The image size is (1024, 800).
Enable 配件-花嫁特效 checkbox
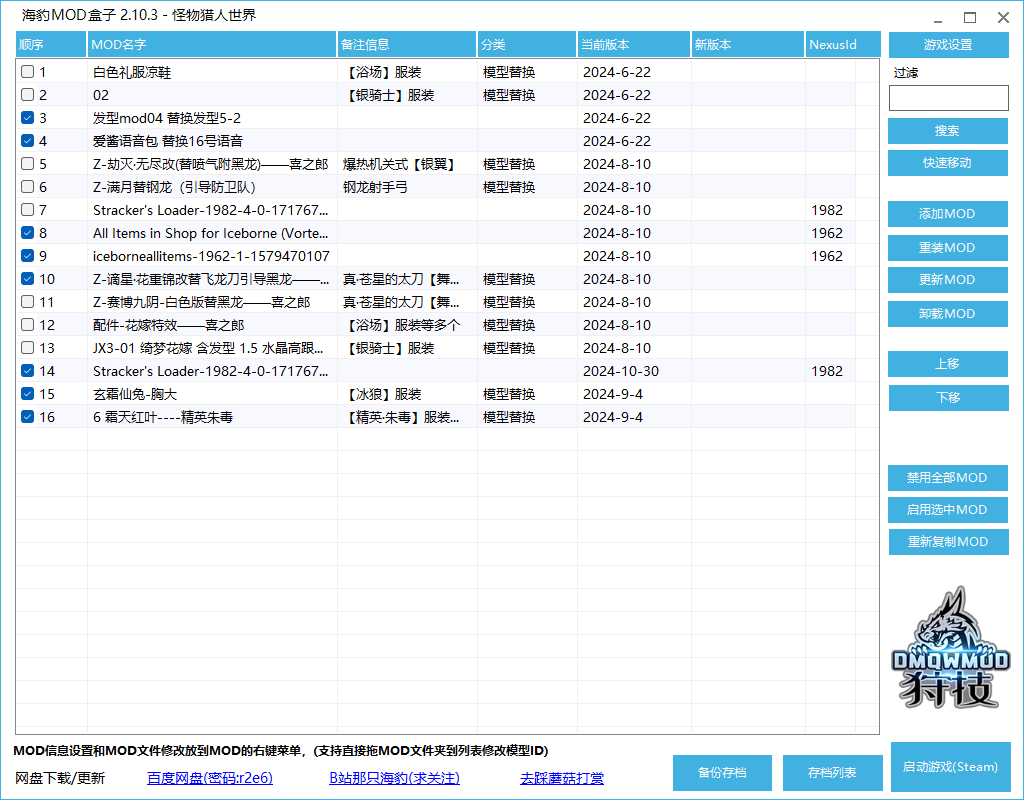click(27, 325)
